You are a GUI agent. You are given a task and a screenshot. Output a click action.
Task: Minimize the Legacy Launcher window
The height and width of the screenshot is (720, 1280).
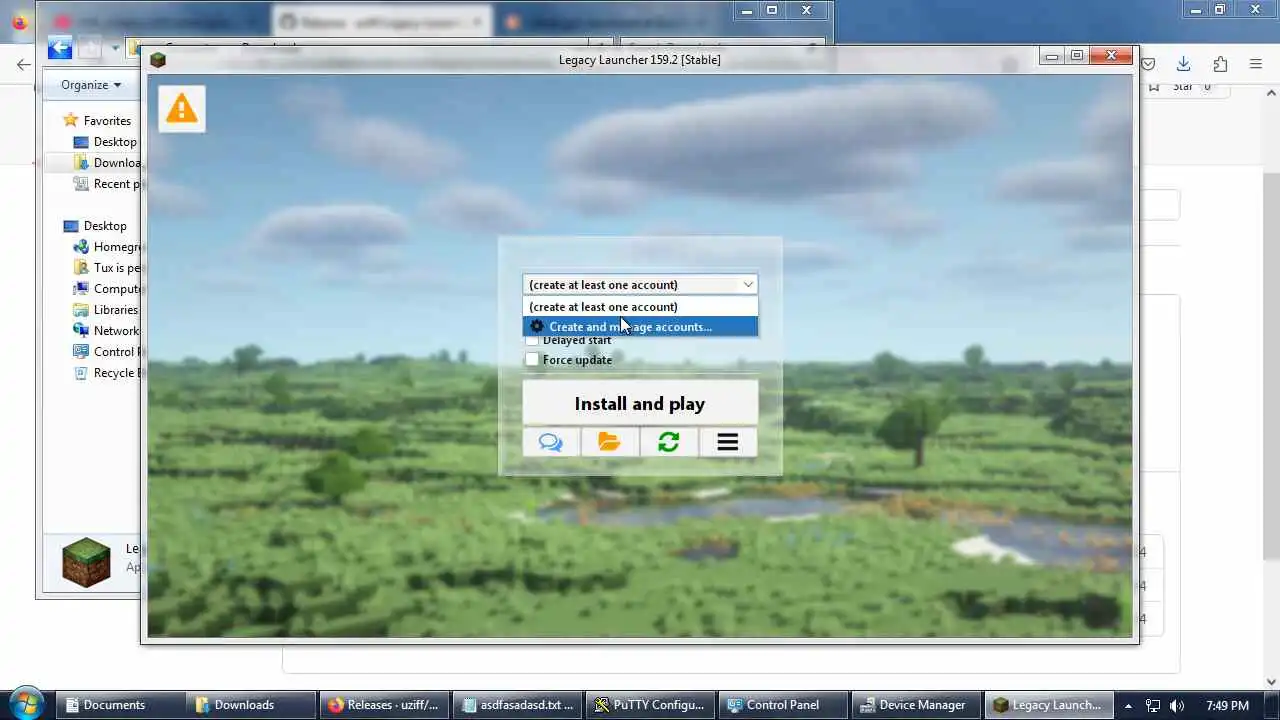(x=1052, y=56)
